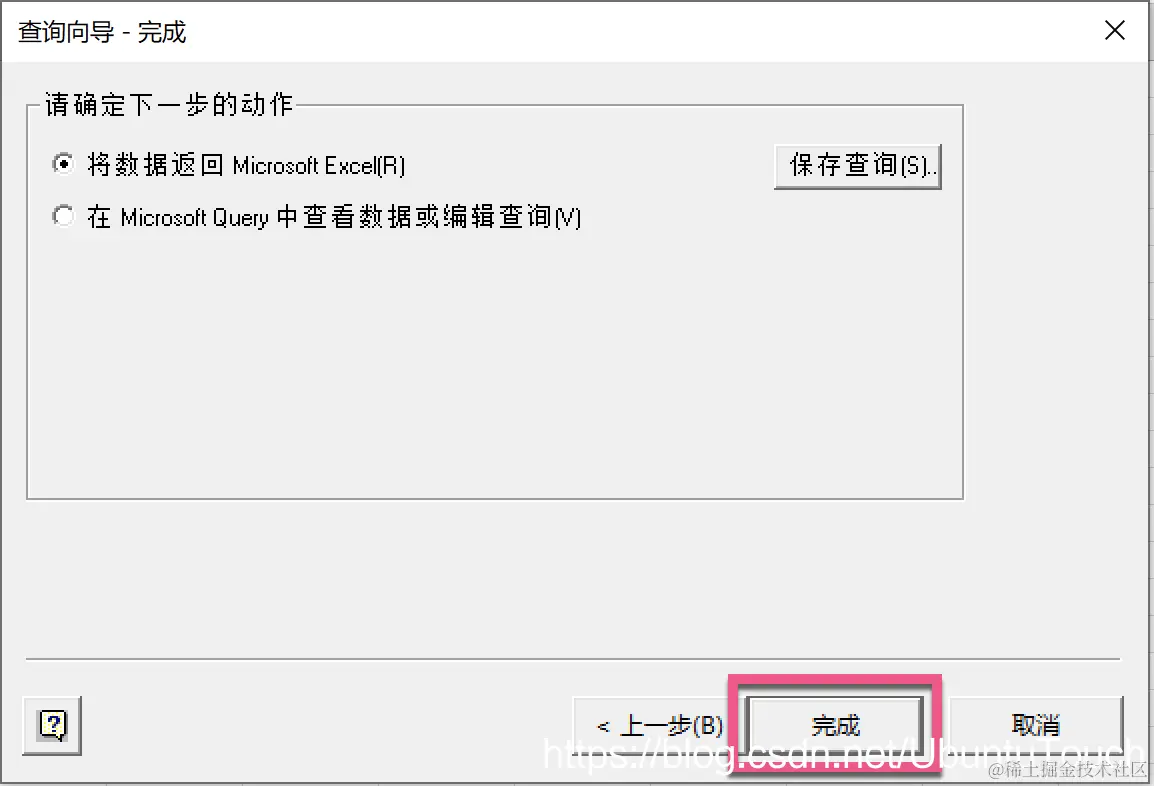Click the 查询向导 - 完成 title bar text
This screenshot has width=1154, height=786.
(x=102, y=32)
